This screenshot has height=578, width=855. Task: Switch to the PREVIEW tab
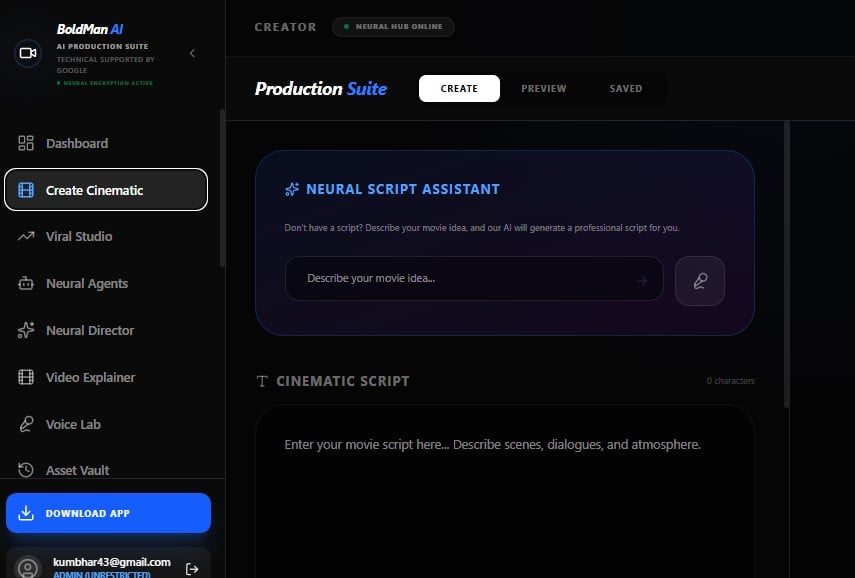pos(544,88)
